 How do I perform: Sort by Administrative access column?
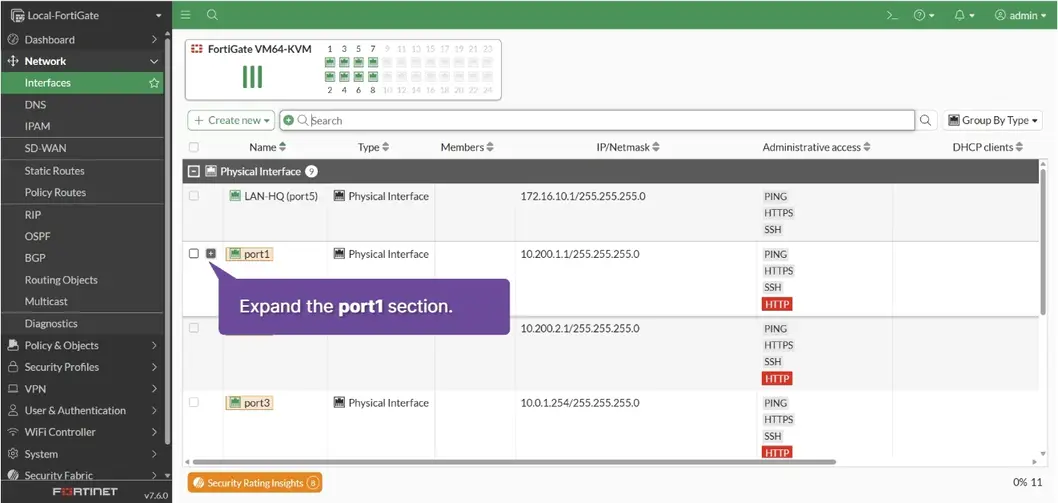816,147
